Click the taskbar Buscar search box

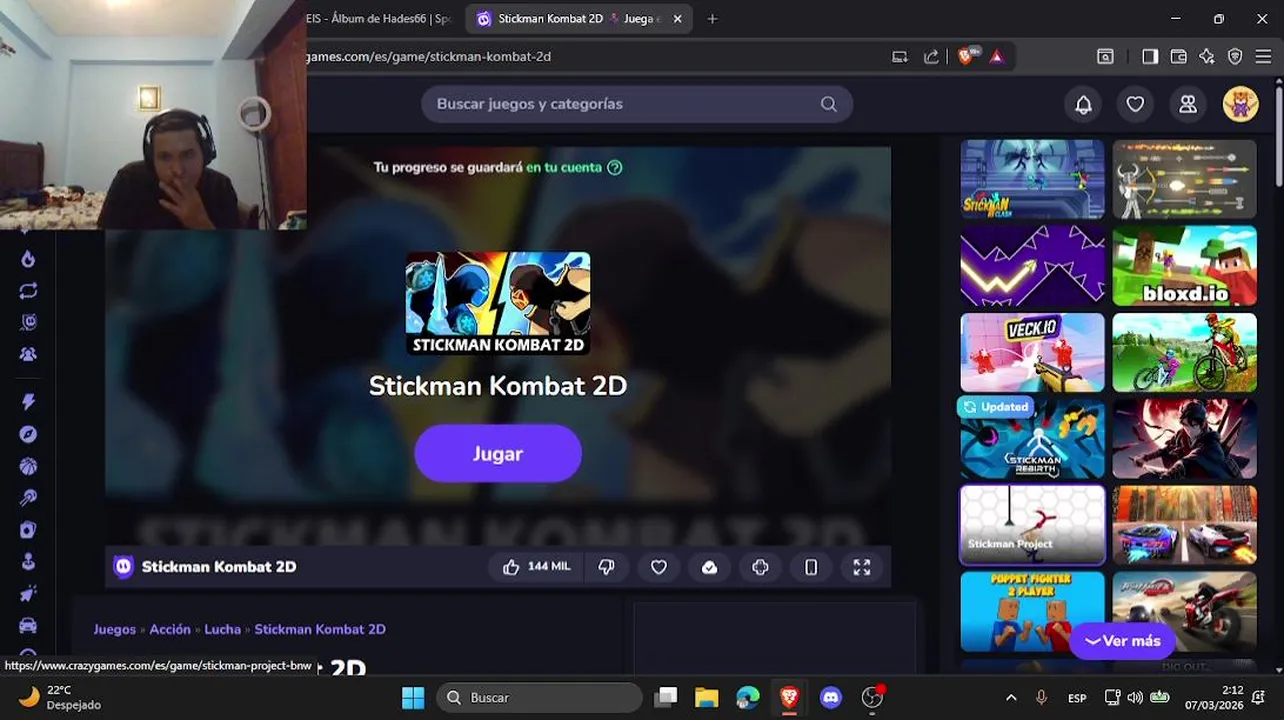click(539, 698)
